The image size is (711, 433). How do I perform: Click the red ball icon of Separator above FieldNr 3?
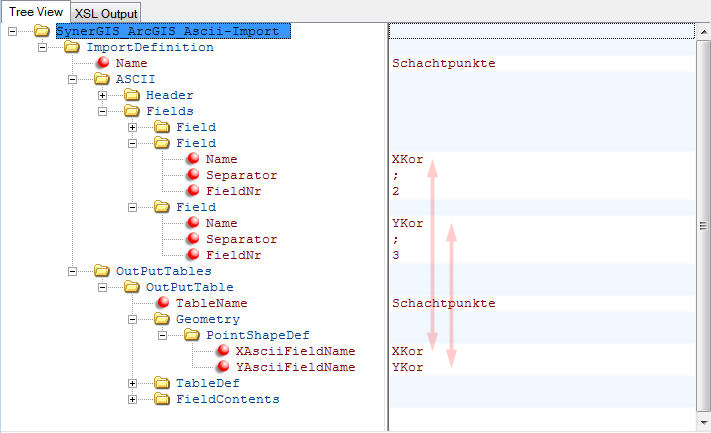click(x=193, y=238)
